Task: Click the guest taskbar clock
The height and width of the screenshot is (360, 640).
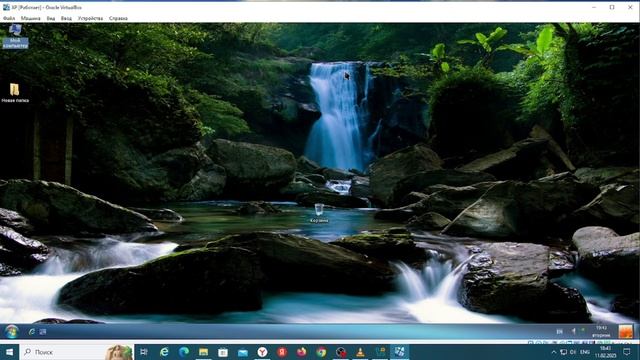Action: point(601,331)
